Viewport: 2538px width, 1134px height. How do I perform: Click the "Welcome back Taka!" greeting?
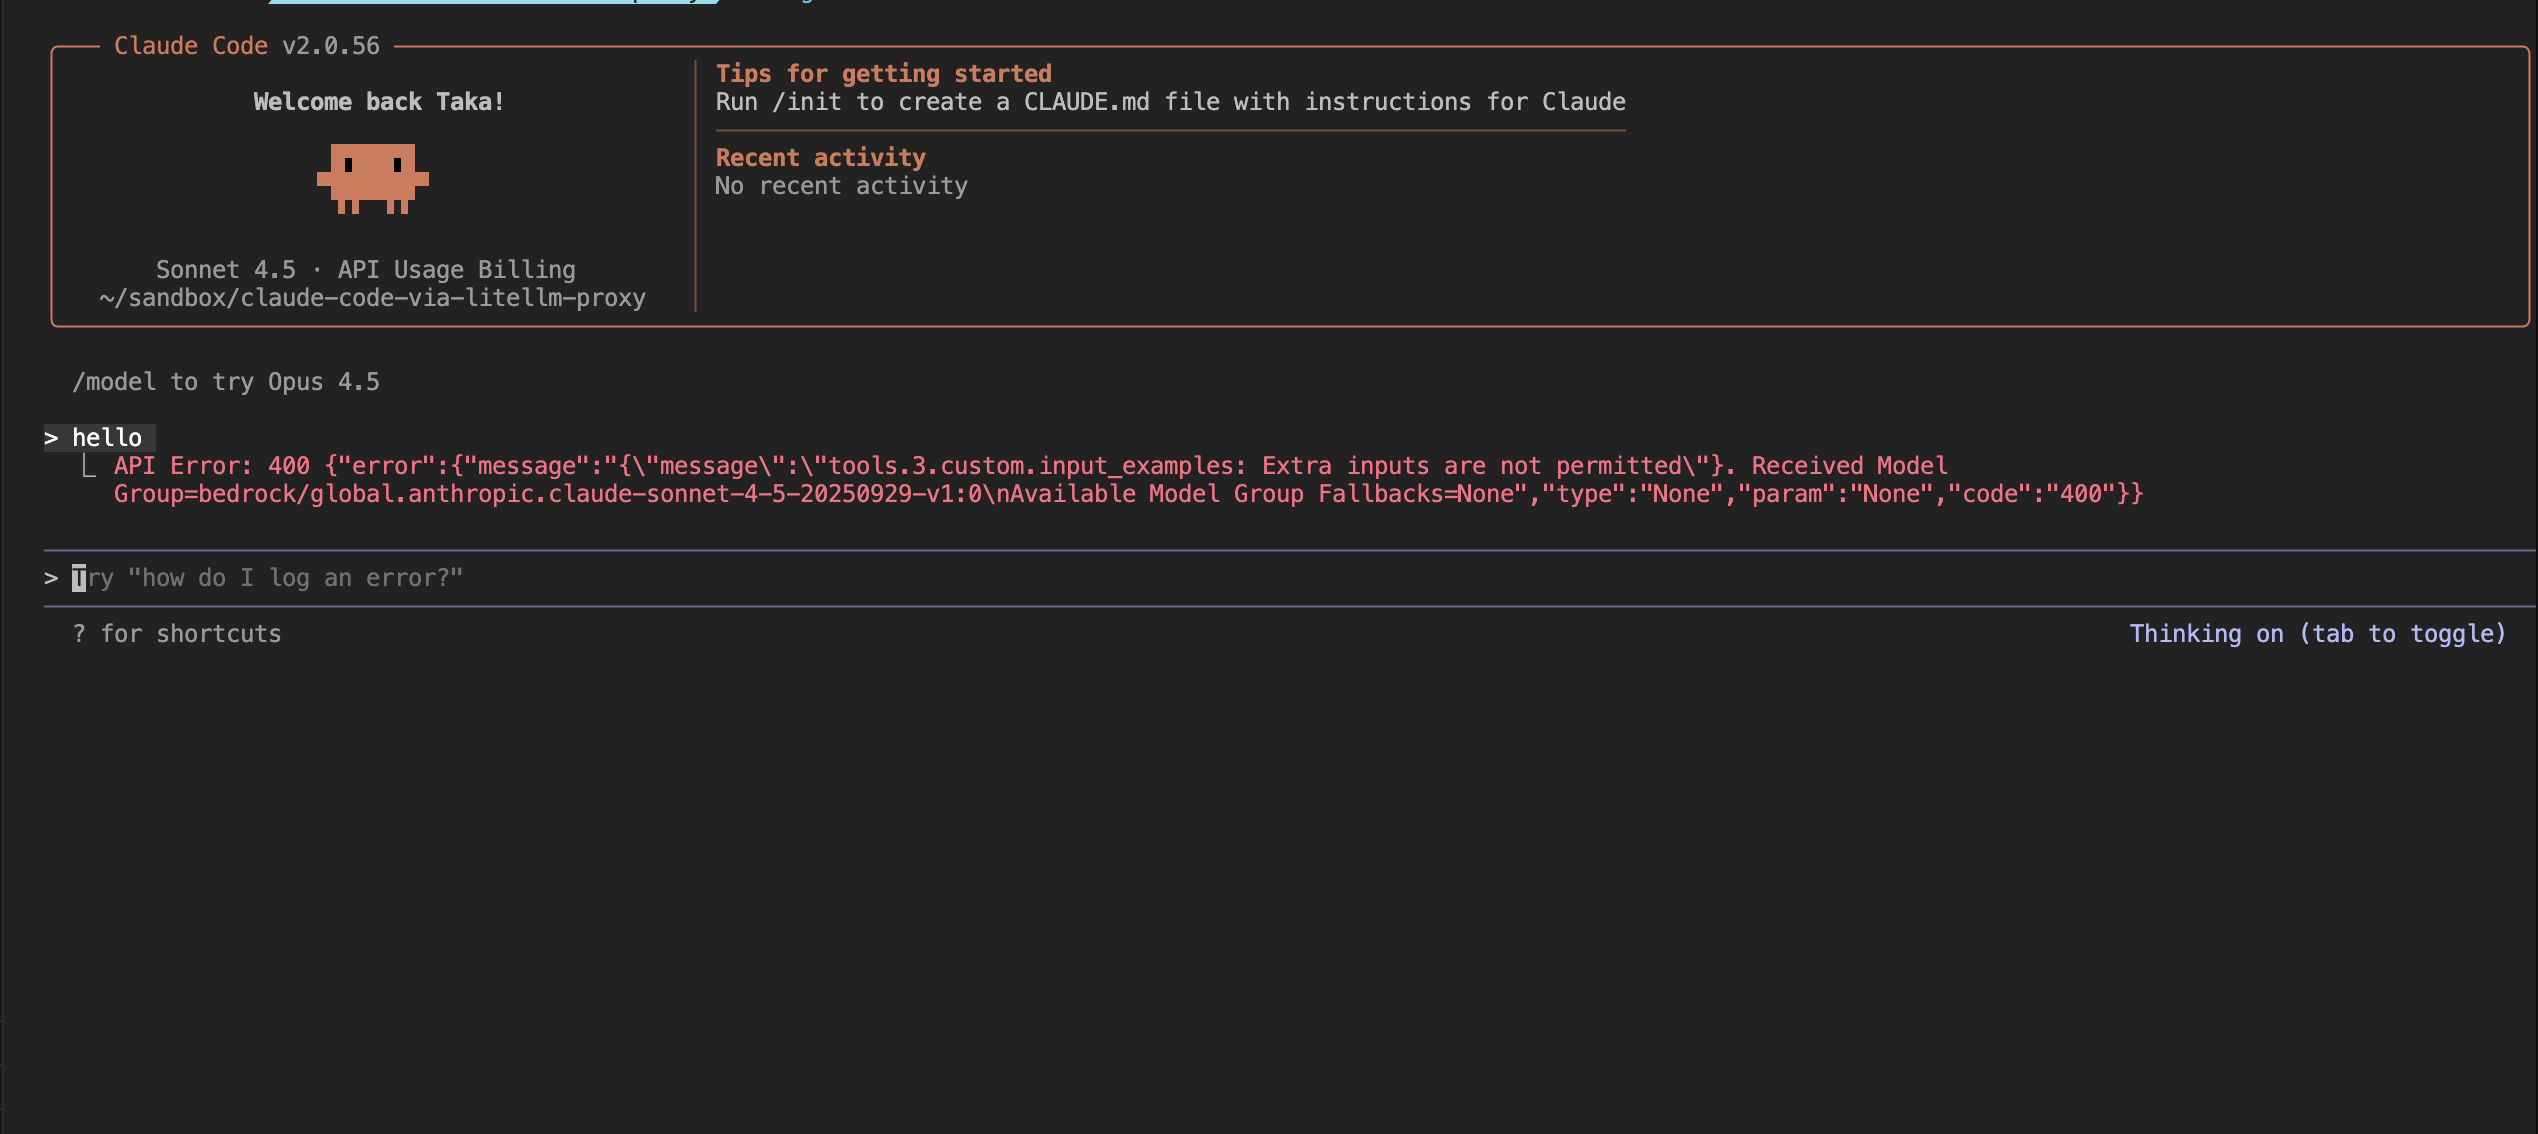tap(378, 102)
